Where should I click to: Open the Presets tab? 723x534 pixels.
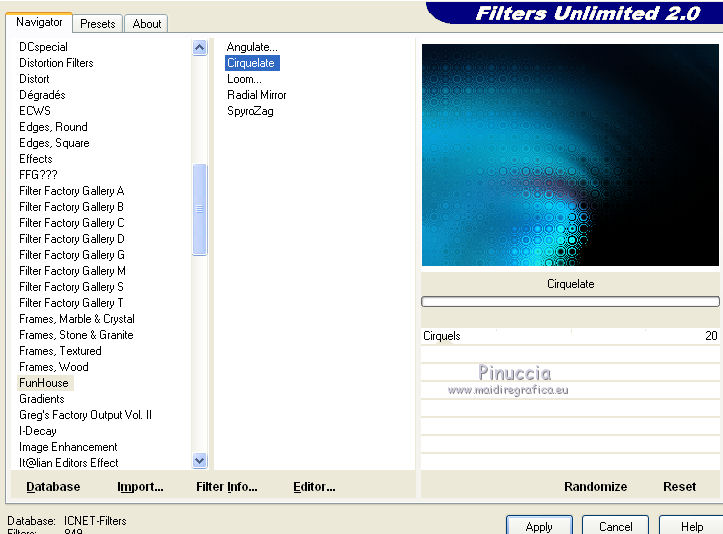(x=97, y=24)
